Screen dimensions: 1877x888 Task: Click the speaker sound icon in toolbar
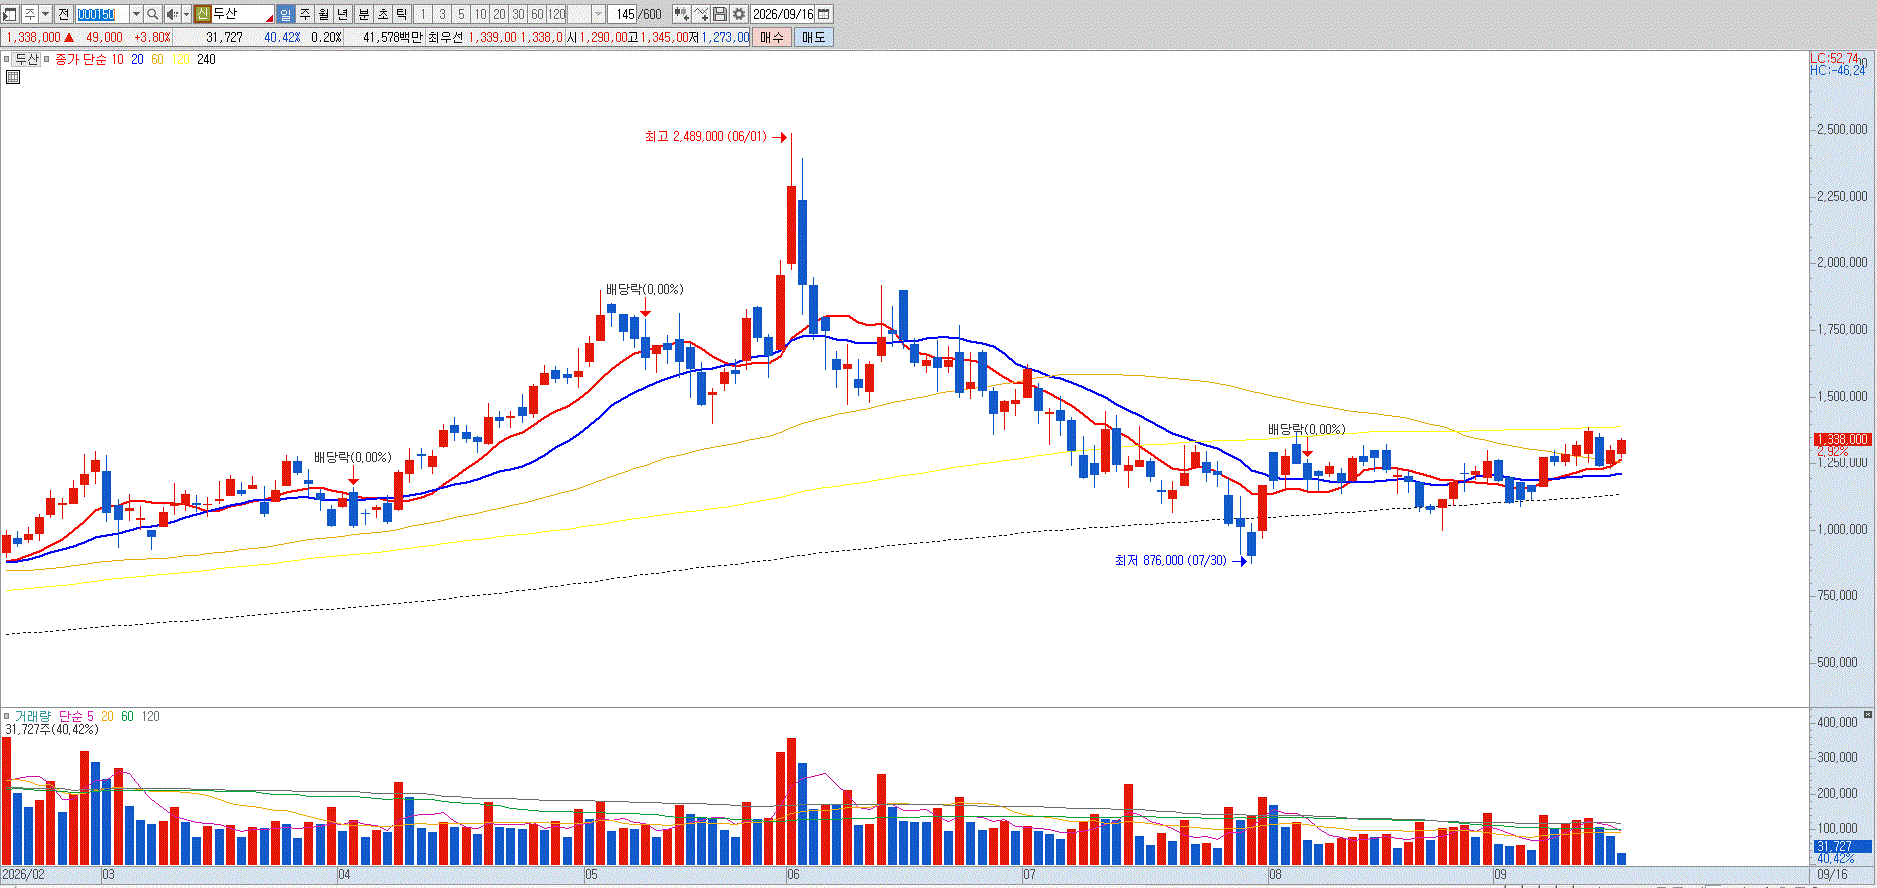click(x=172, y=14)
